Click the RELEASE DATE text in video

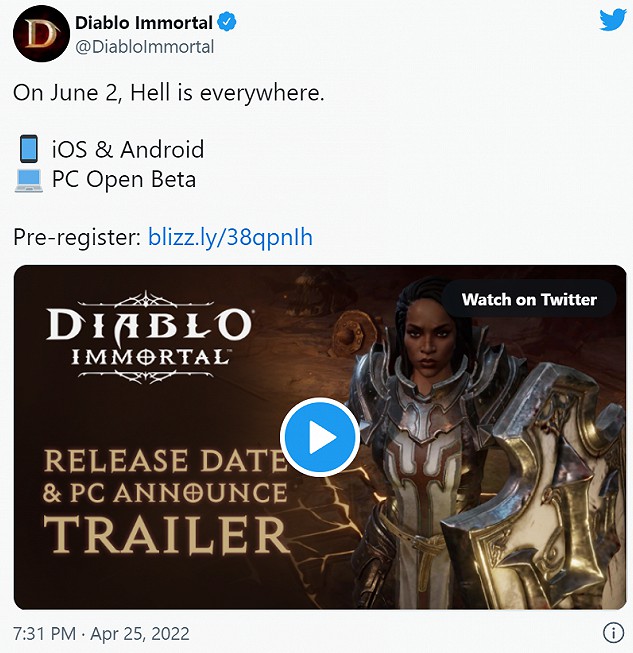166,460
